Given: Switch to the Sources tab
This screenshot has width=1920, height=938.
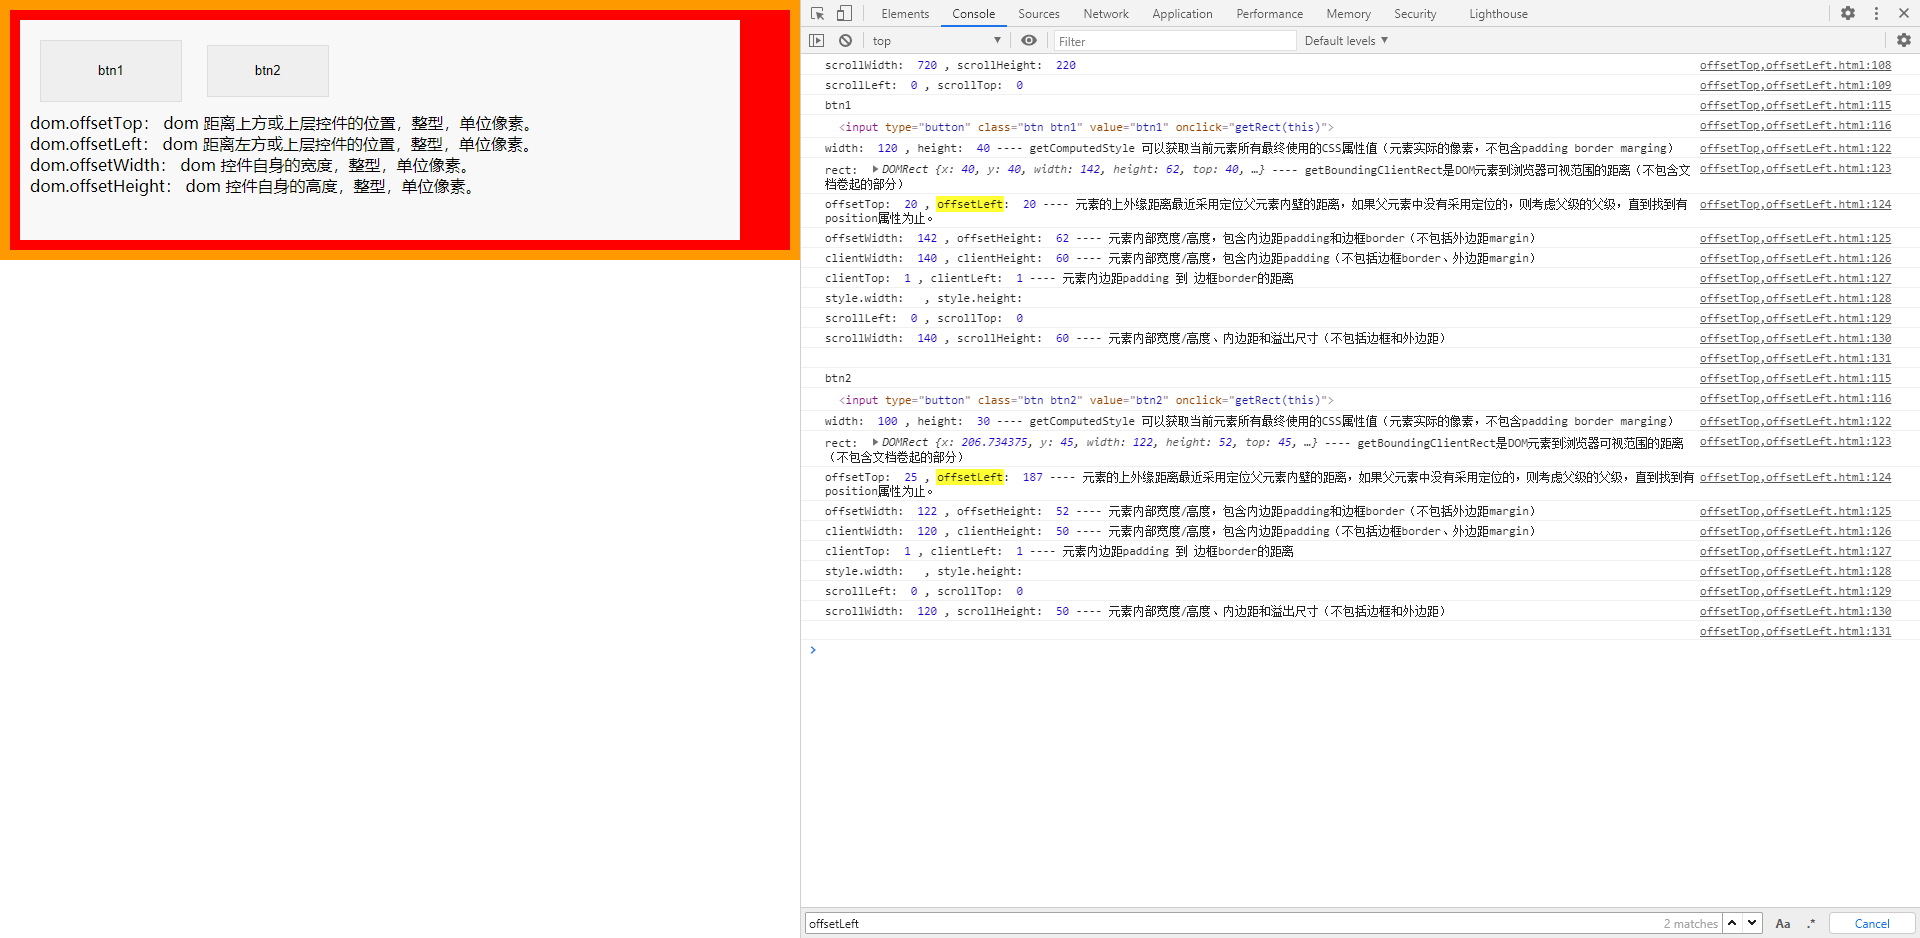Looking at the screenshot, I should (1038, 13).
